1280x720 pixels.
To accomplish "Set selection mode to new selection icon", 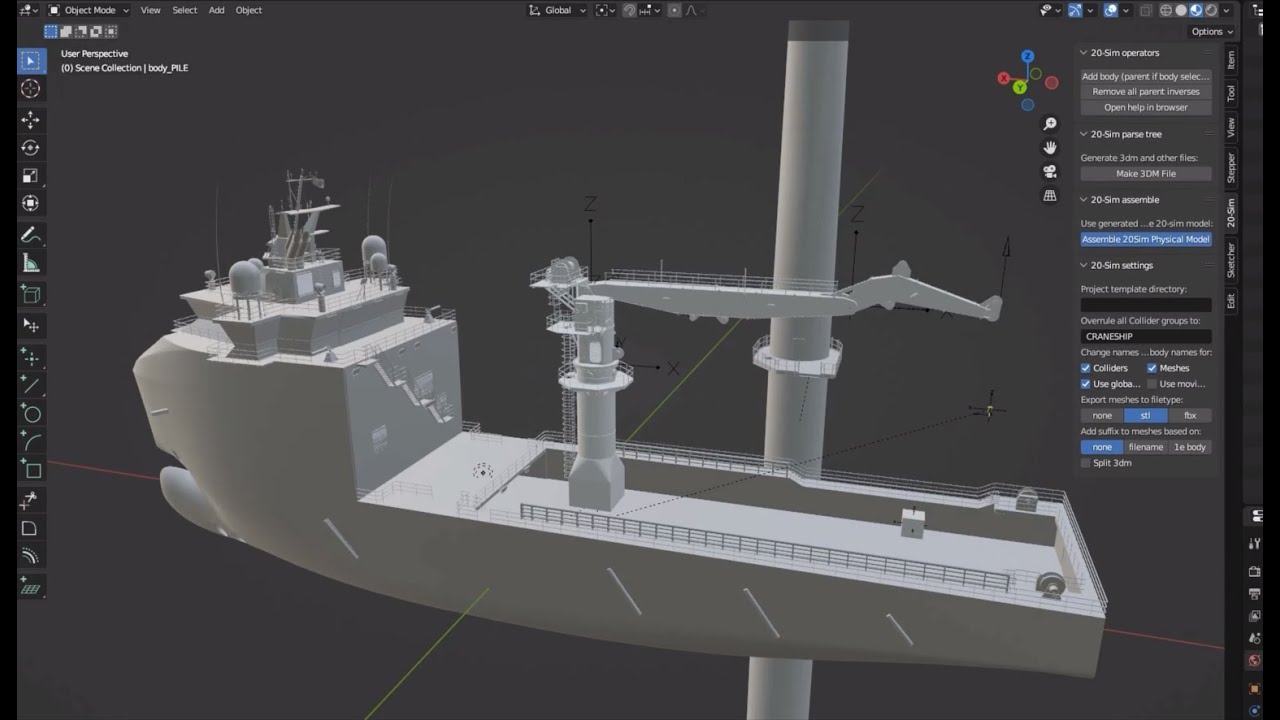I will [49, 32].
